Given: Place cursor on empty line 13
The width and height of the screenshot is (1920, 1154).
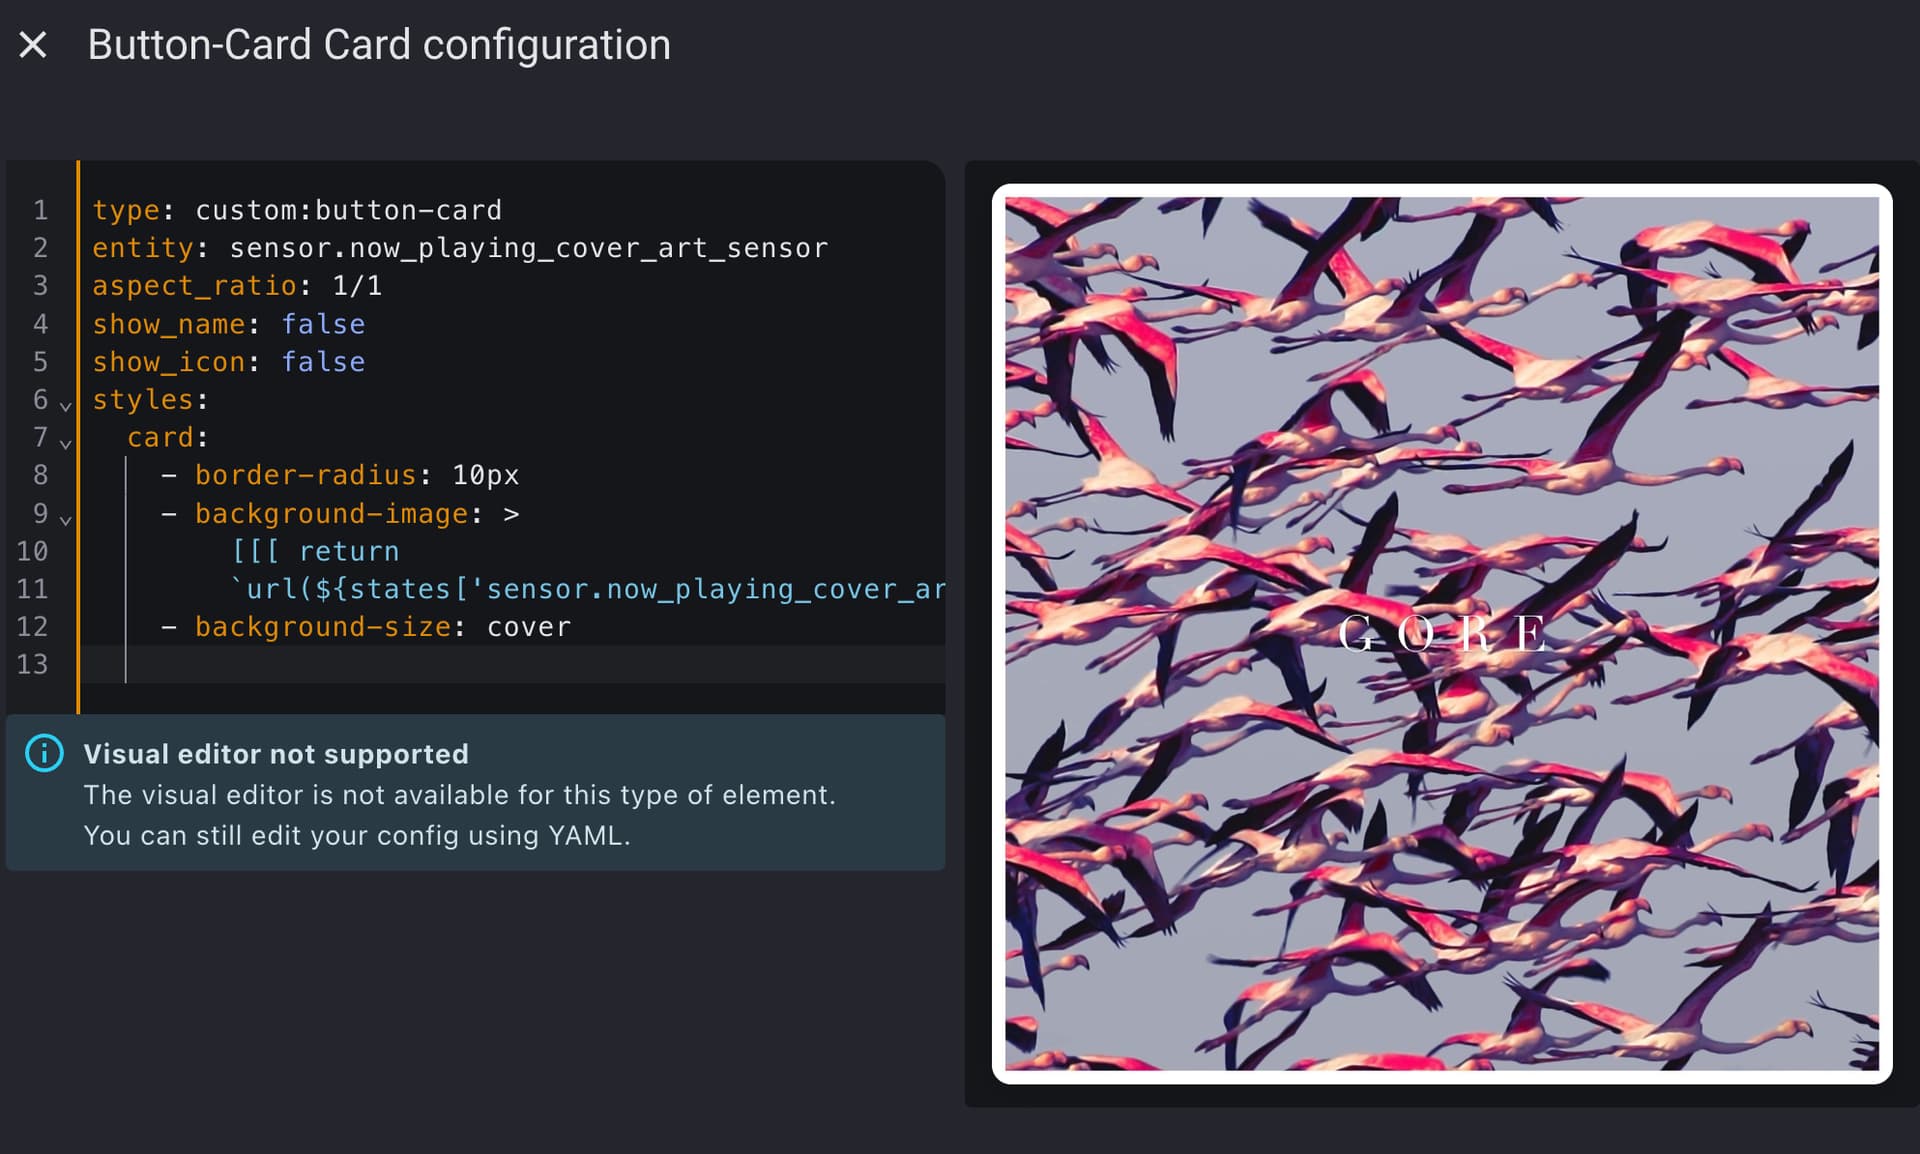Looking at the screenshot, I should (x=500, y=665).
